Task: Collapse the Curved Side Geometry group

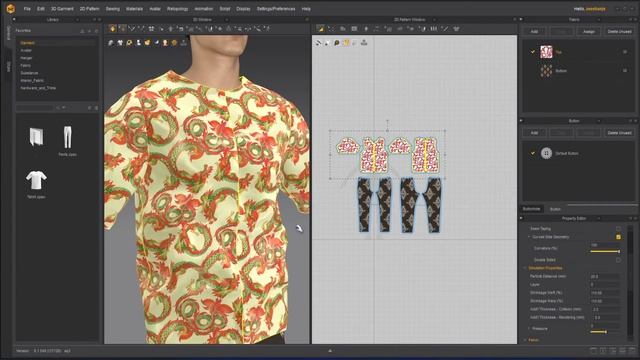Action: pyautogui.click(x=529, y=237)
